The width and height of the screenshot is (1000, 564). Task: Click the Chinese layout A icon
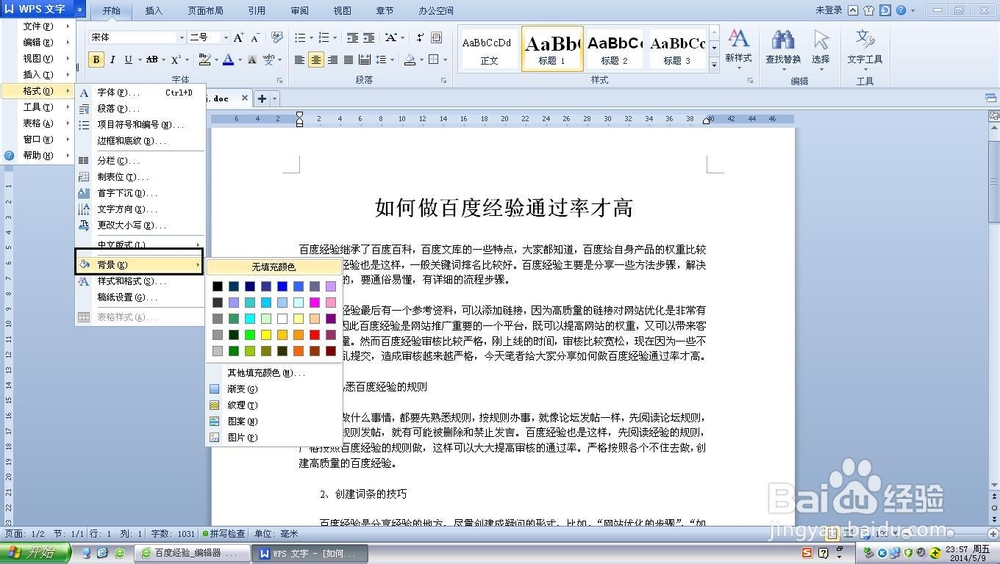pyautogui.click(x=390, y=38)
